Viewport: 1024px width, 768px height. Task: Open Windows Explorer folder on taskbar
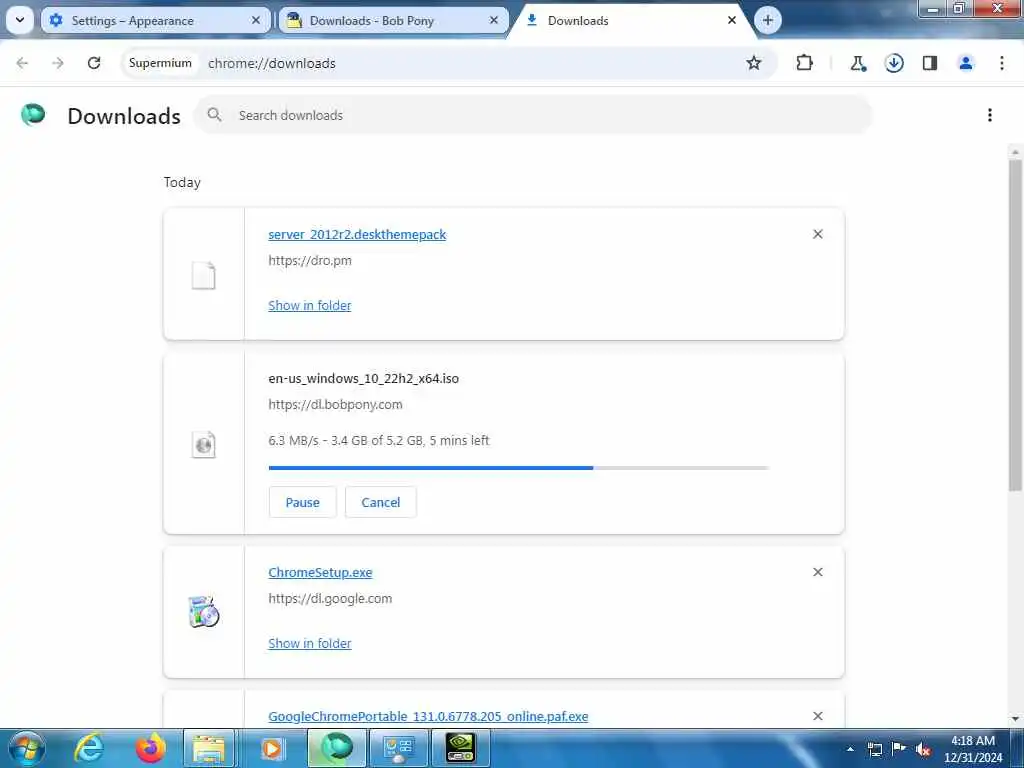(x=209, y=748)
